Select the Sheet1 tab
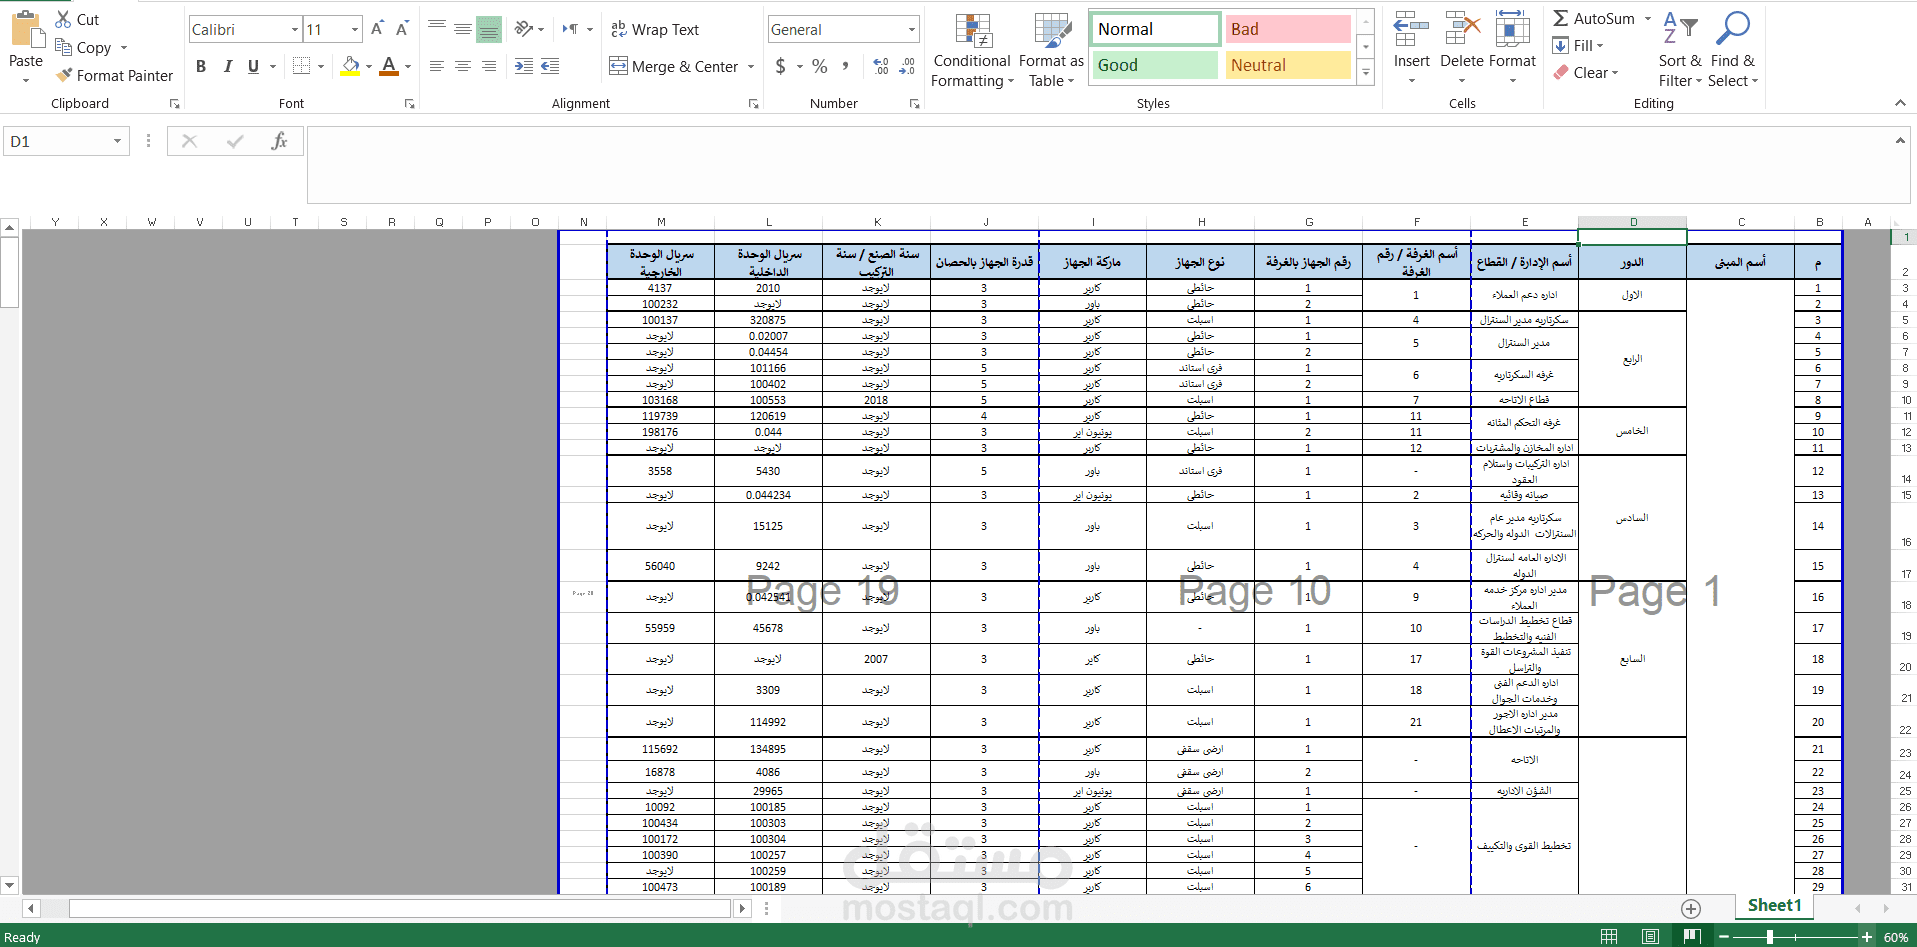Screen dimensions: 1917x947 pyautogui.click(x=1774, y=905)
